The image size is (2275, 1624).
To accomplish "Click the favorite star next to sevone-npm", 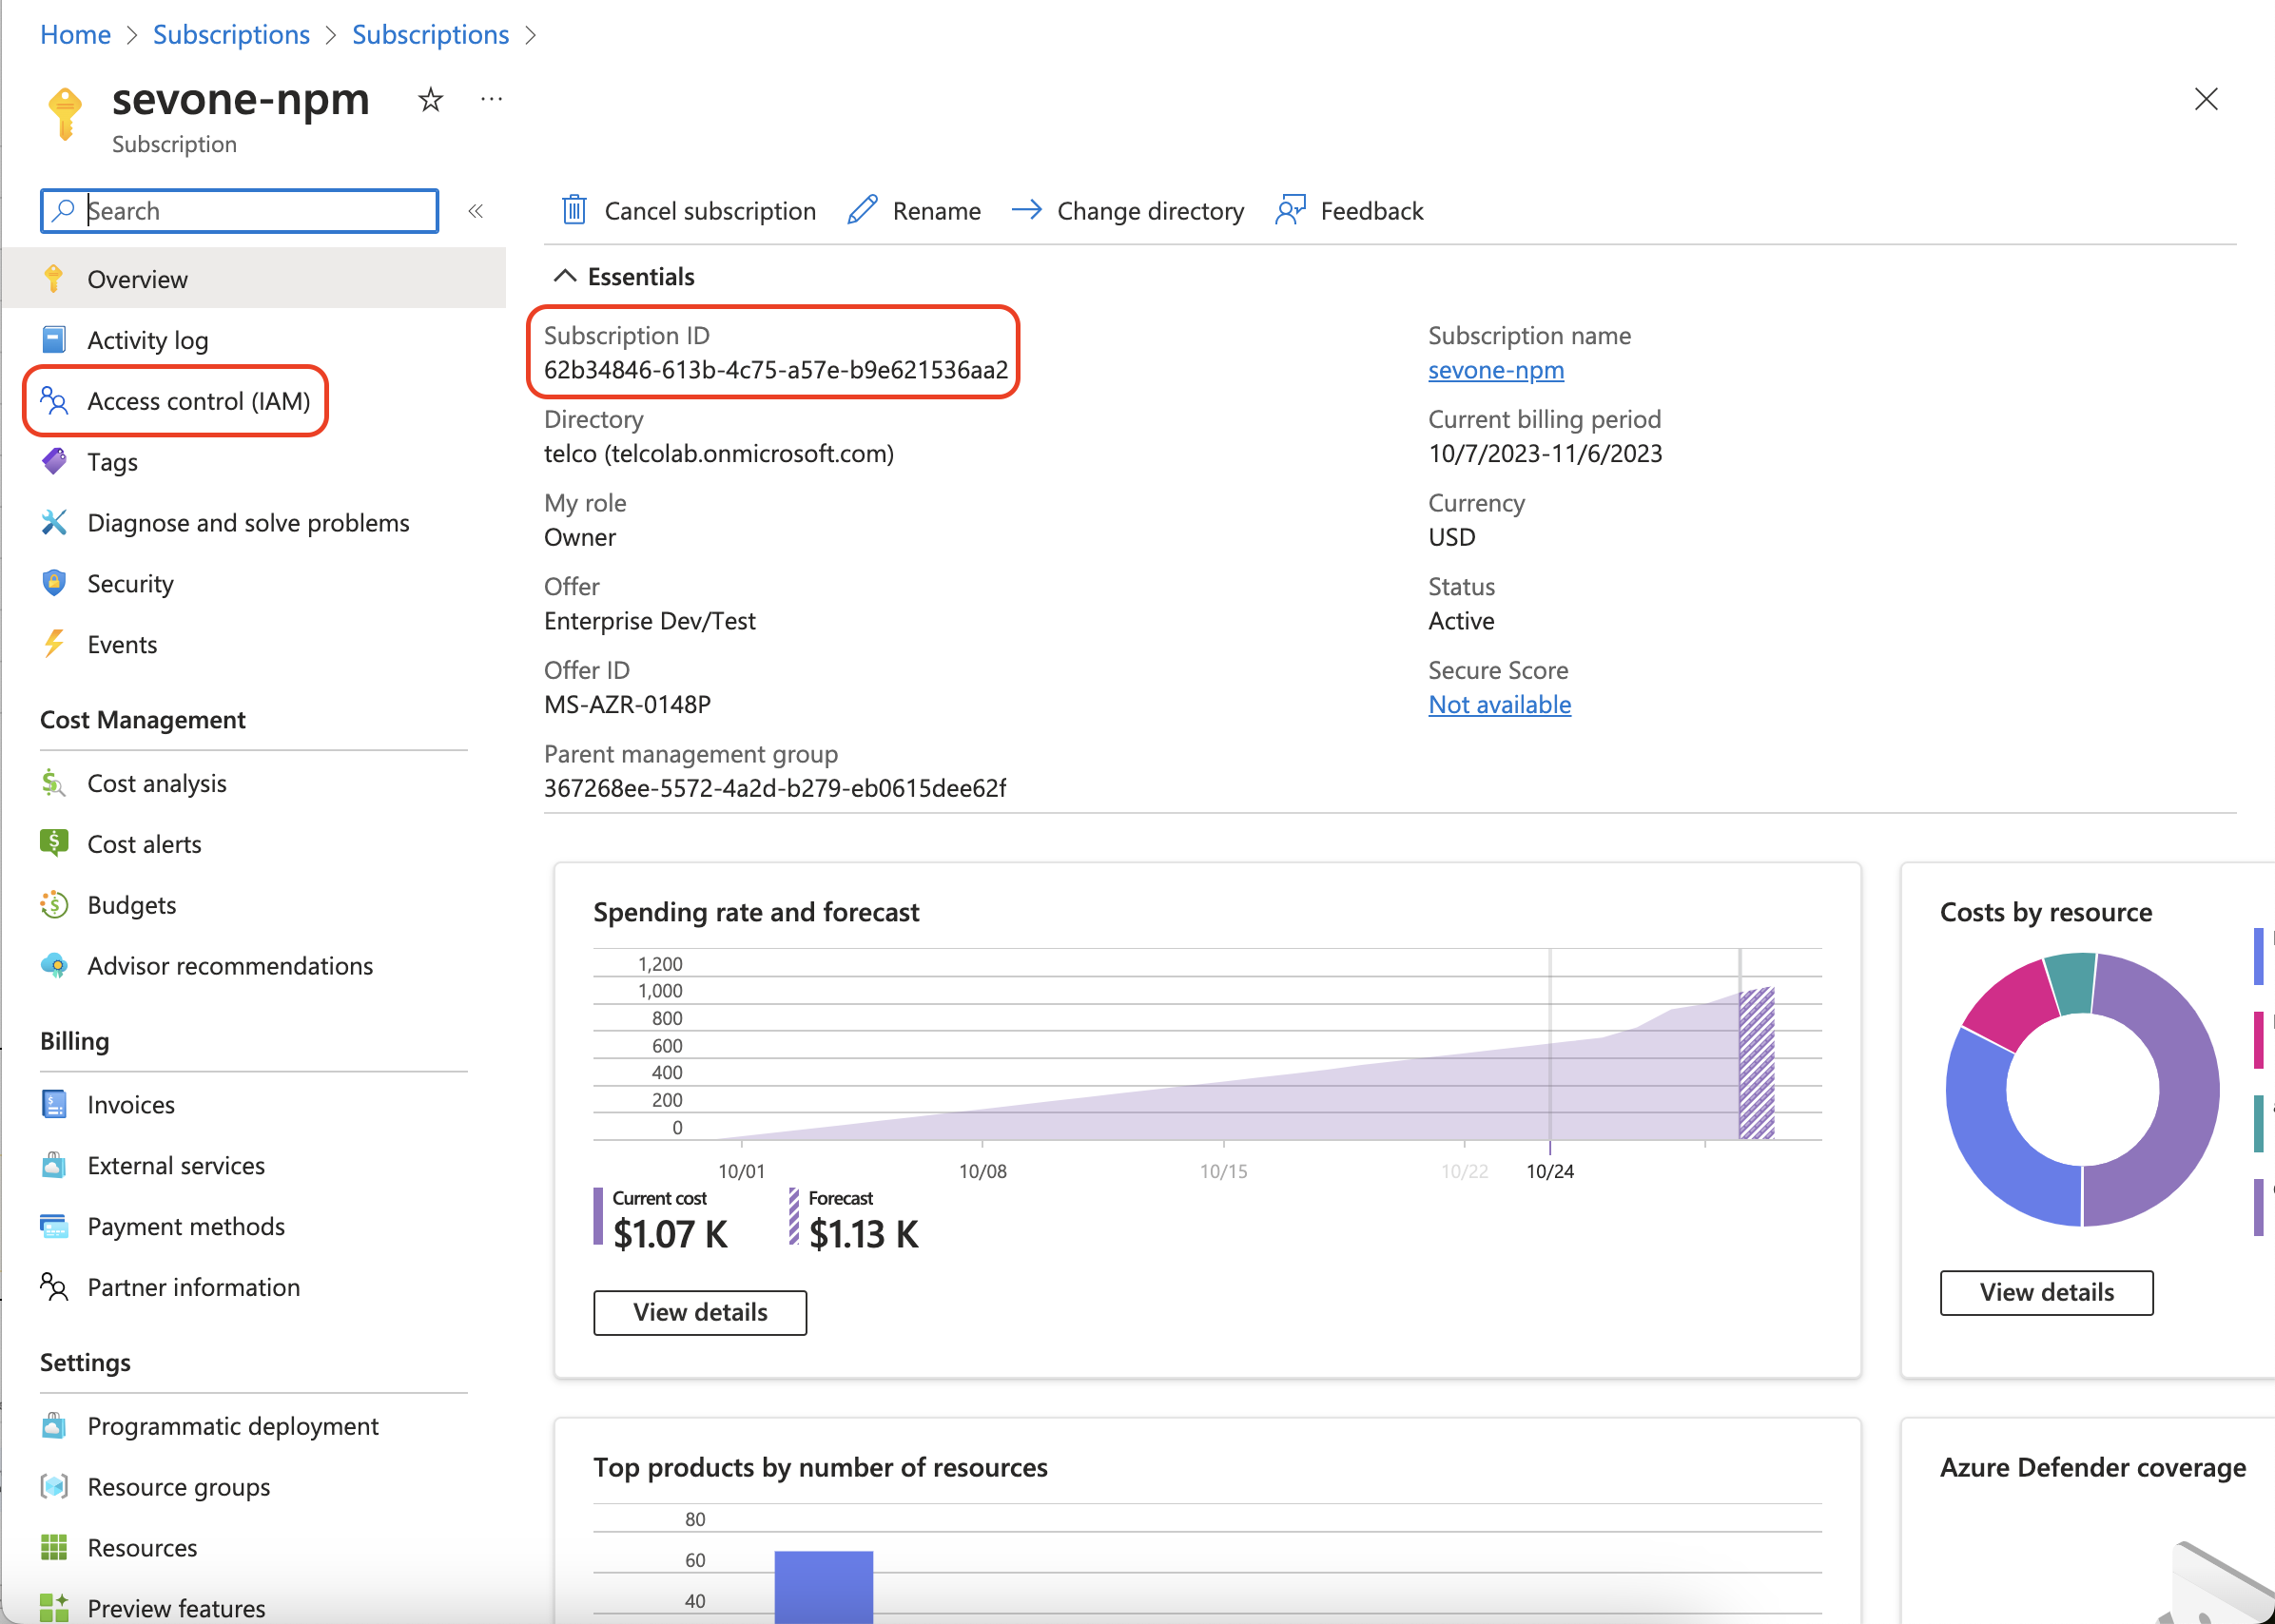I will (430, 99).
